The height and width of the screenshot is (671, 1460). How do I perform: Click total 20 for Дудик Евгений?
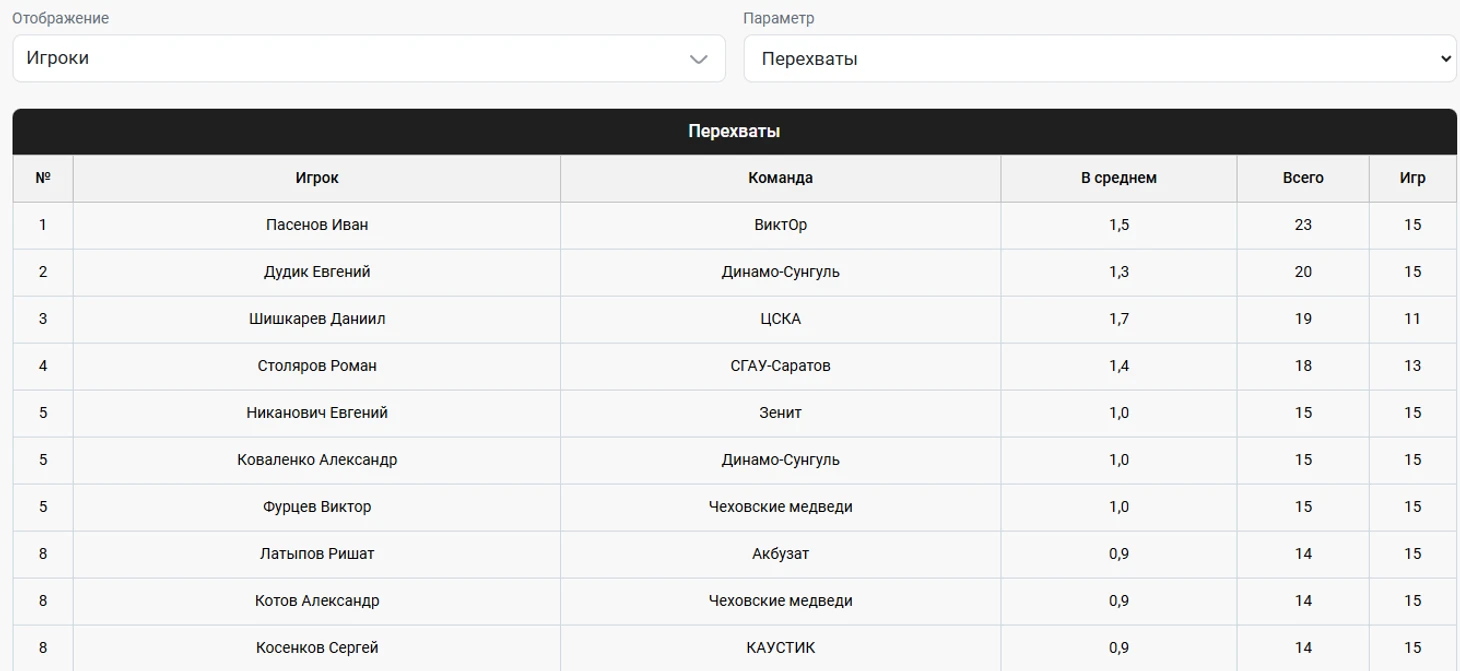(1303, 272)
